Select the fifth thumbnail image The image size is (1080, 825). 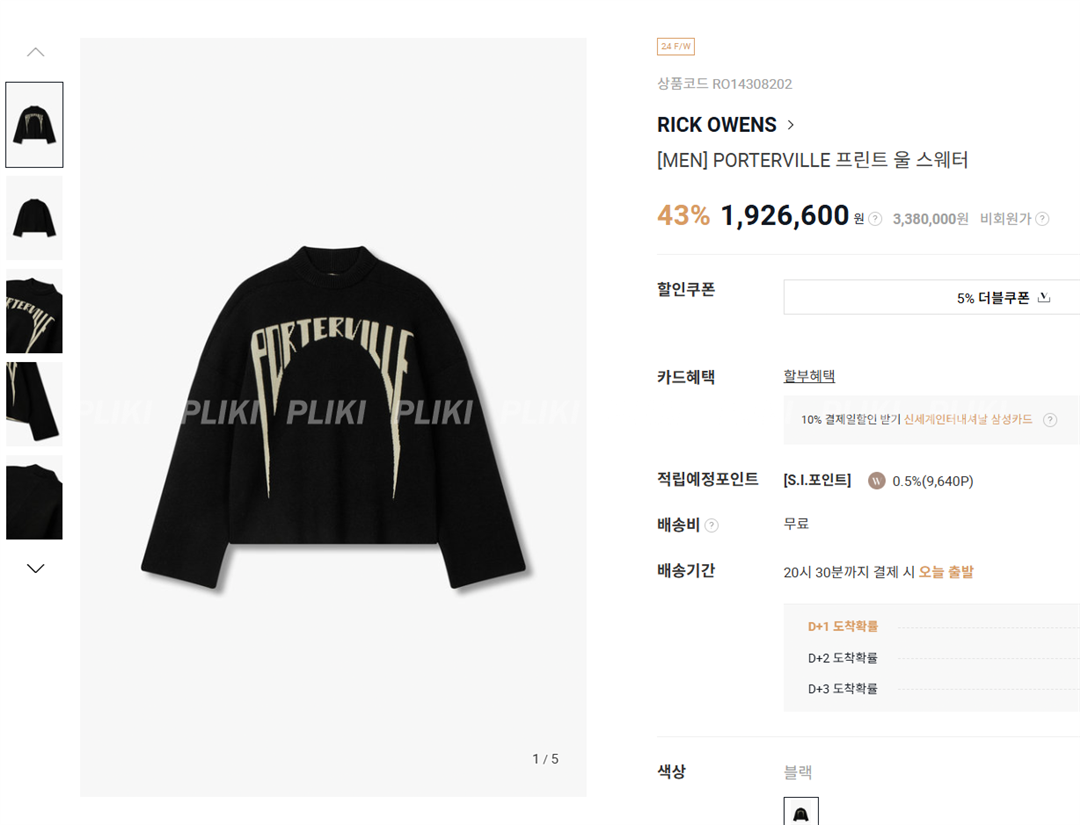[x=34, y=497]
